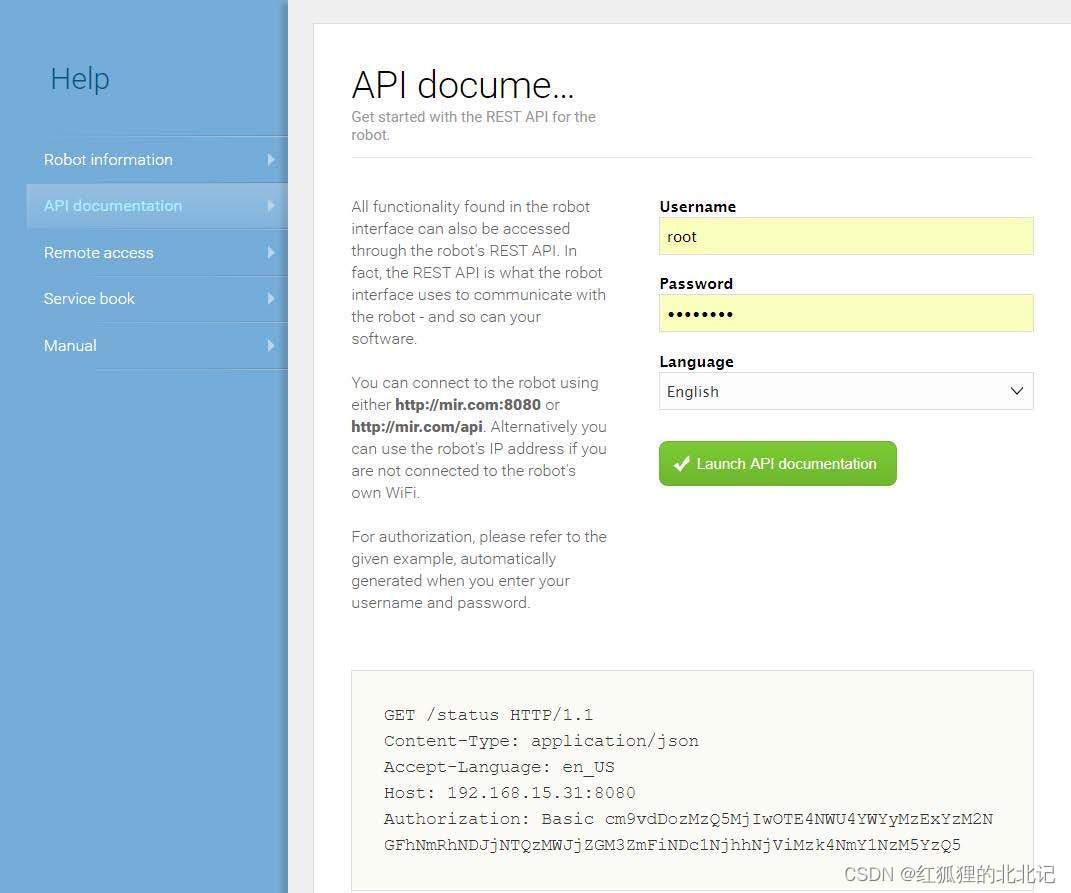This screenshot has height=893, width=1071.
Task: Open Service book section
Action: pyautogui.click(x=157, y=299)
